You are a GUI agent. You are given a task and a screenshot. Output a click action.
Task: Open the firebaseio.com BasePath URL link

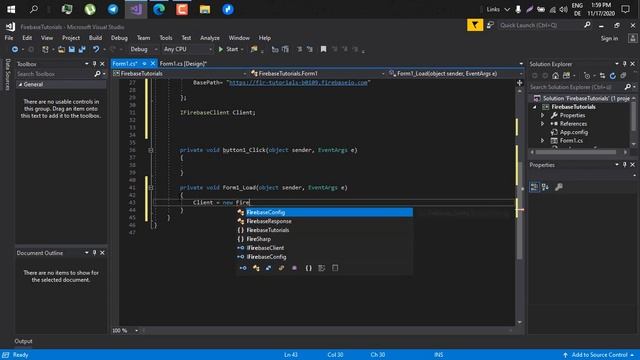tap(298, 83)
